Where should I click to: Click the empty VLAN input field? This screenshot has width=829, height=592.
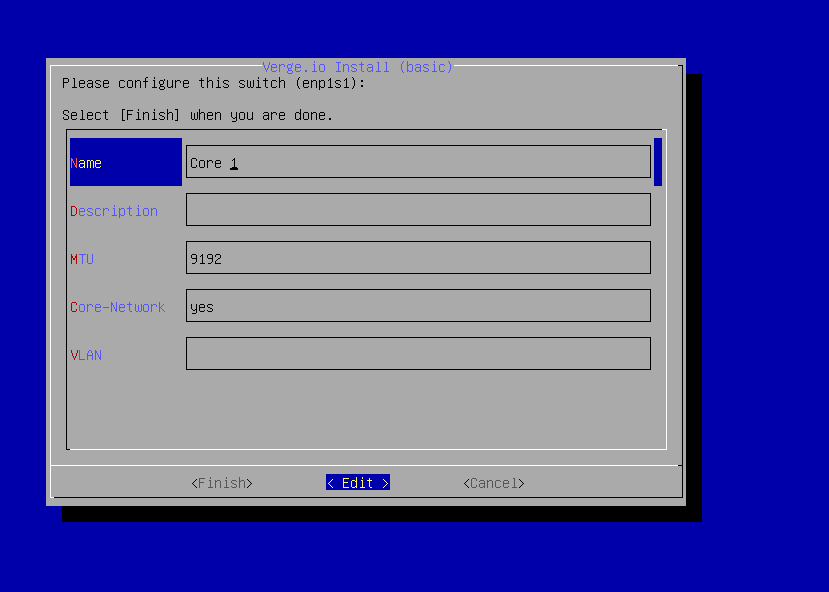[x=417, y=353]
